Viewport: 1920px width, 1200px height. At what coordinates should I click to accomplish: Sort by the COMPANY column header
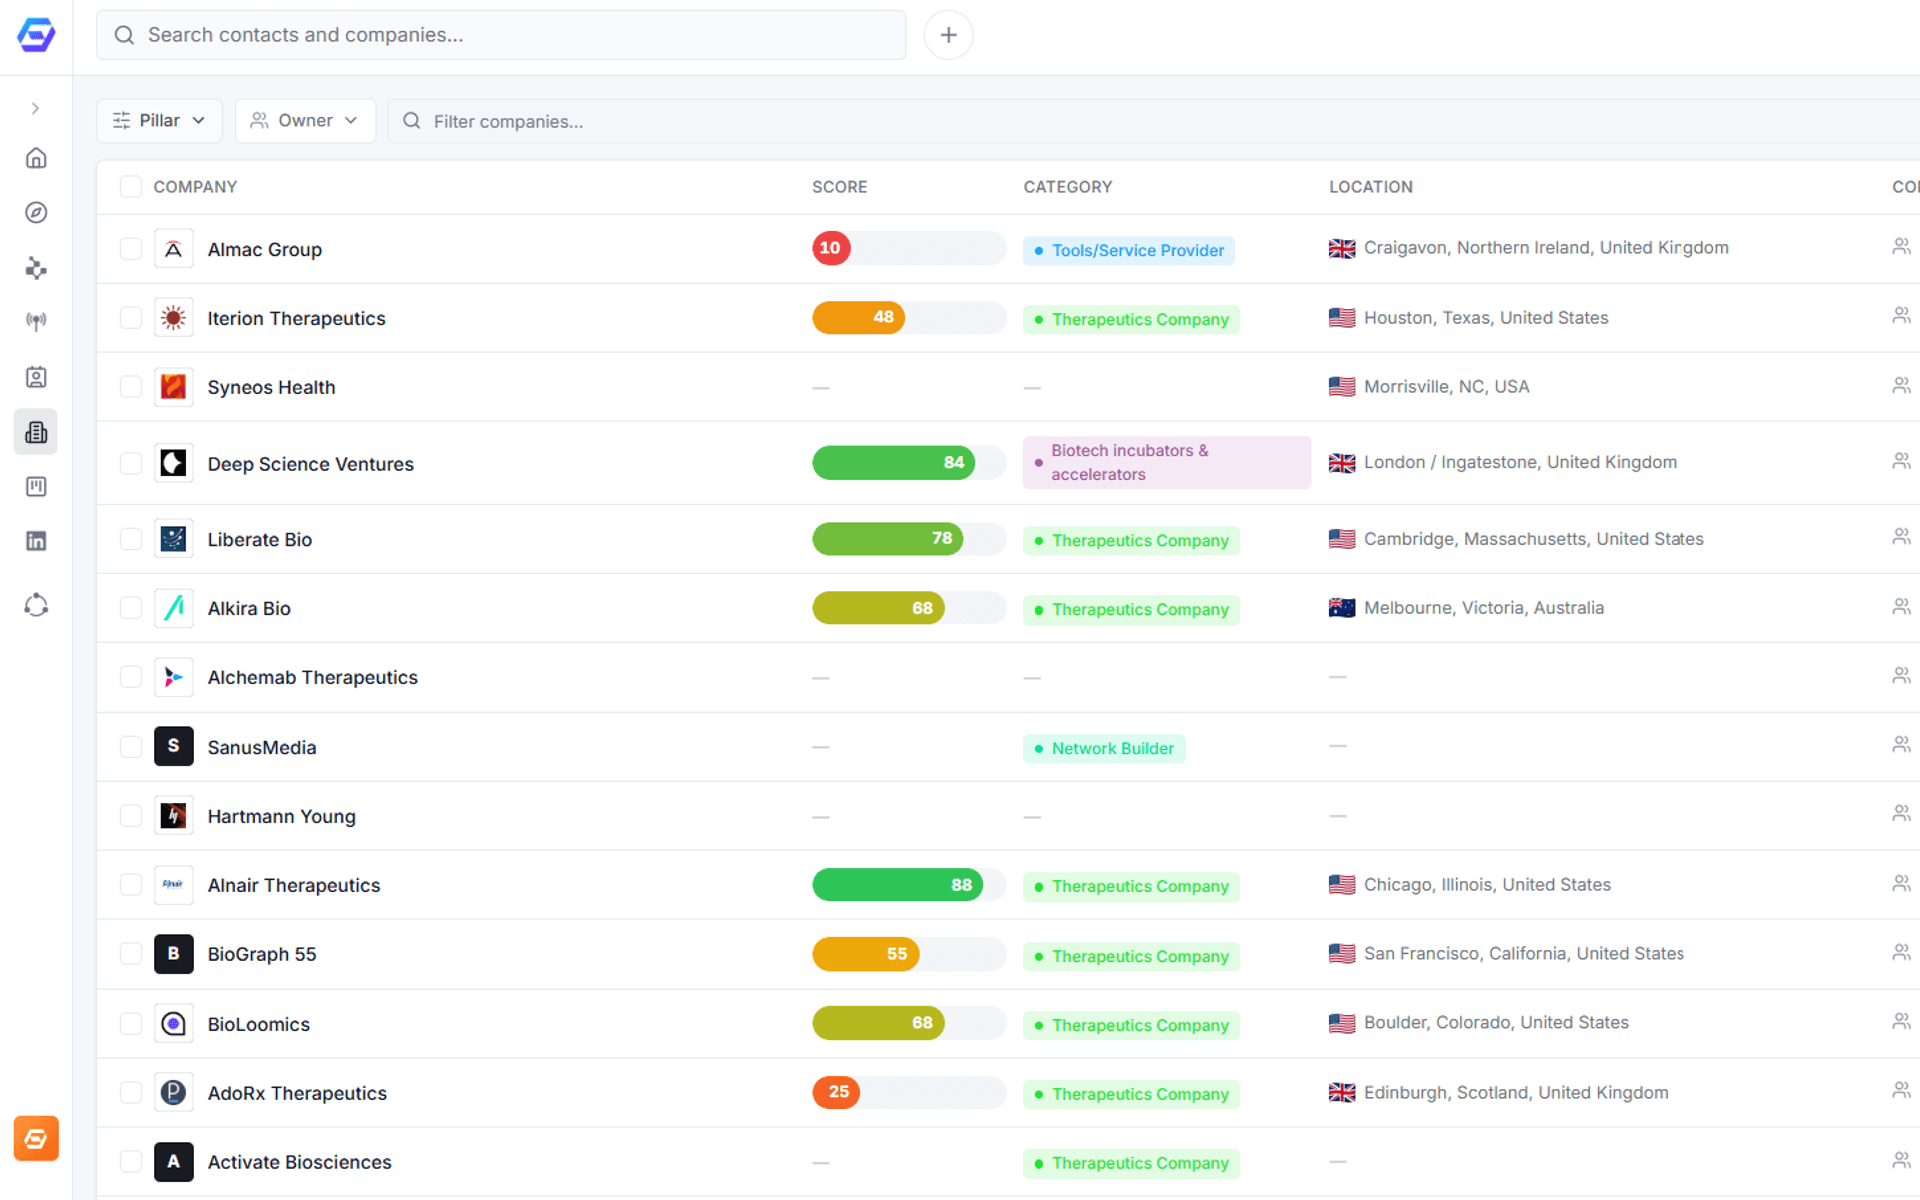coord(195,187)
